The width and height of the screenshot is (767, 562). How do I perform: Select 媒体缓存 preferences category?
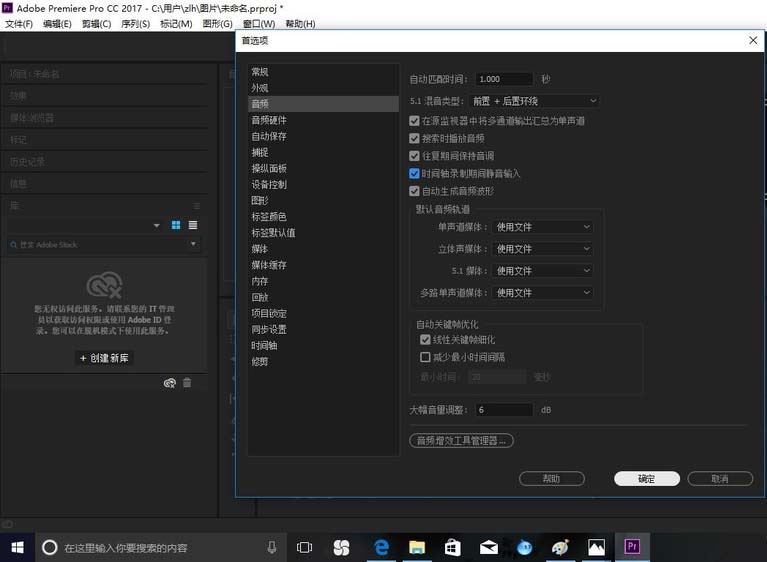323,265
